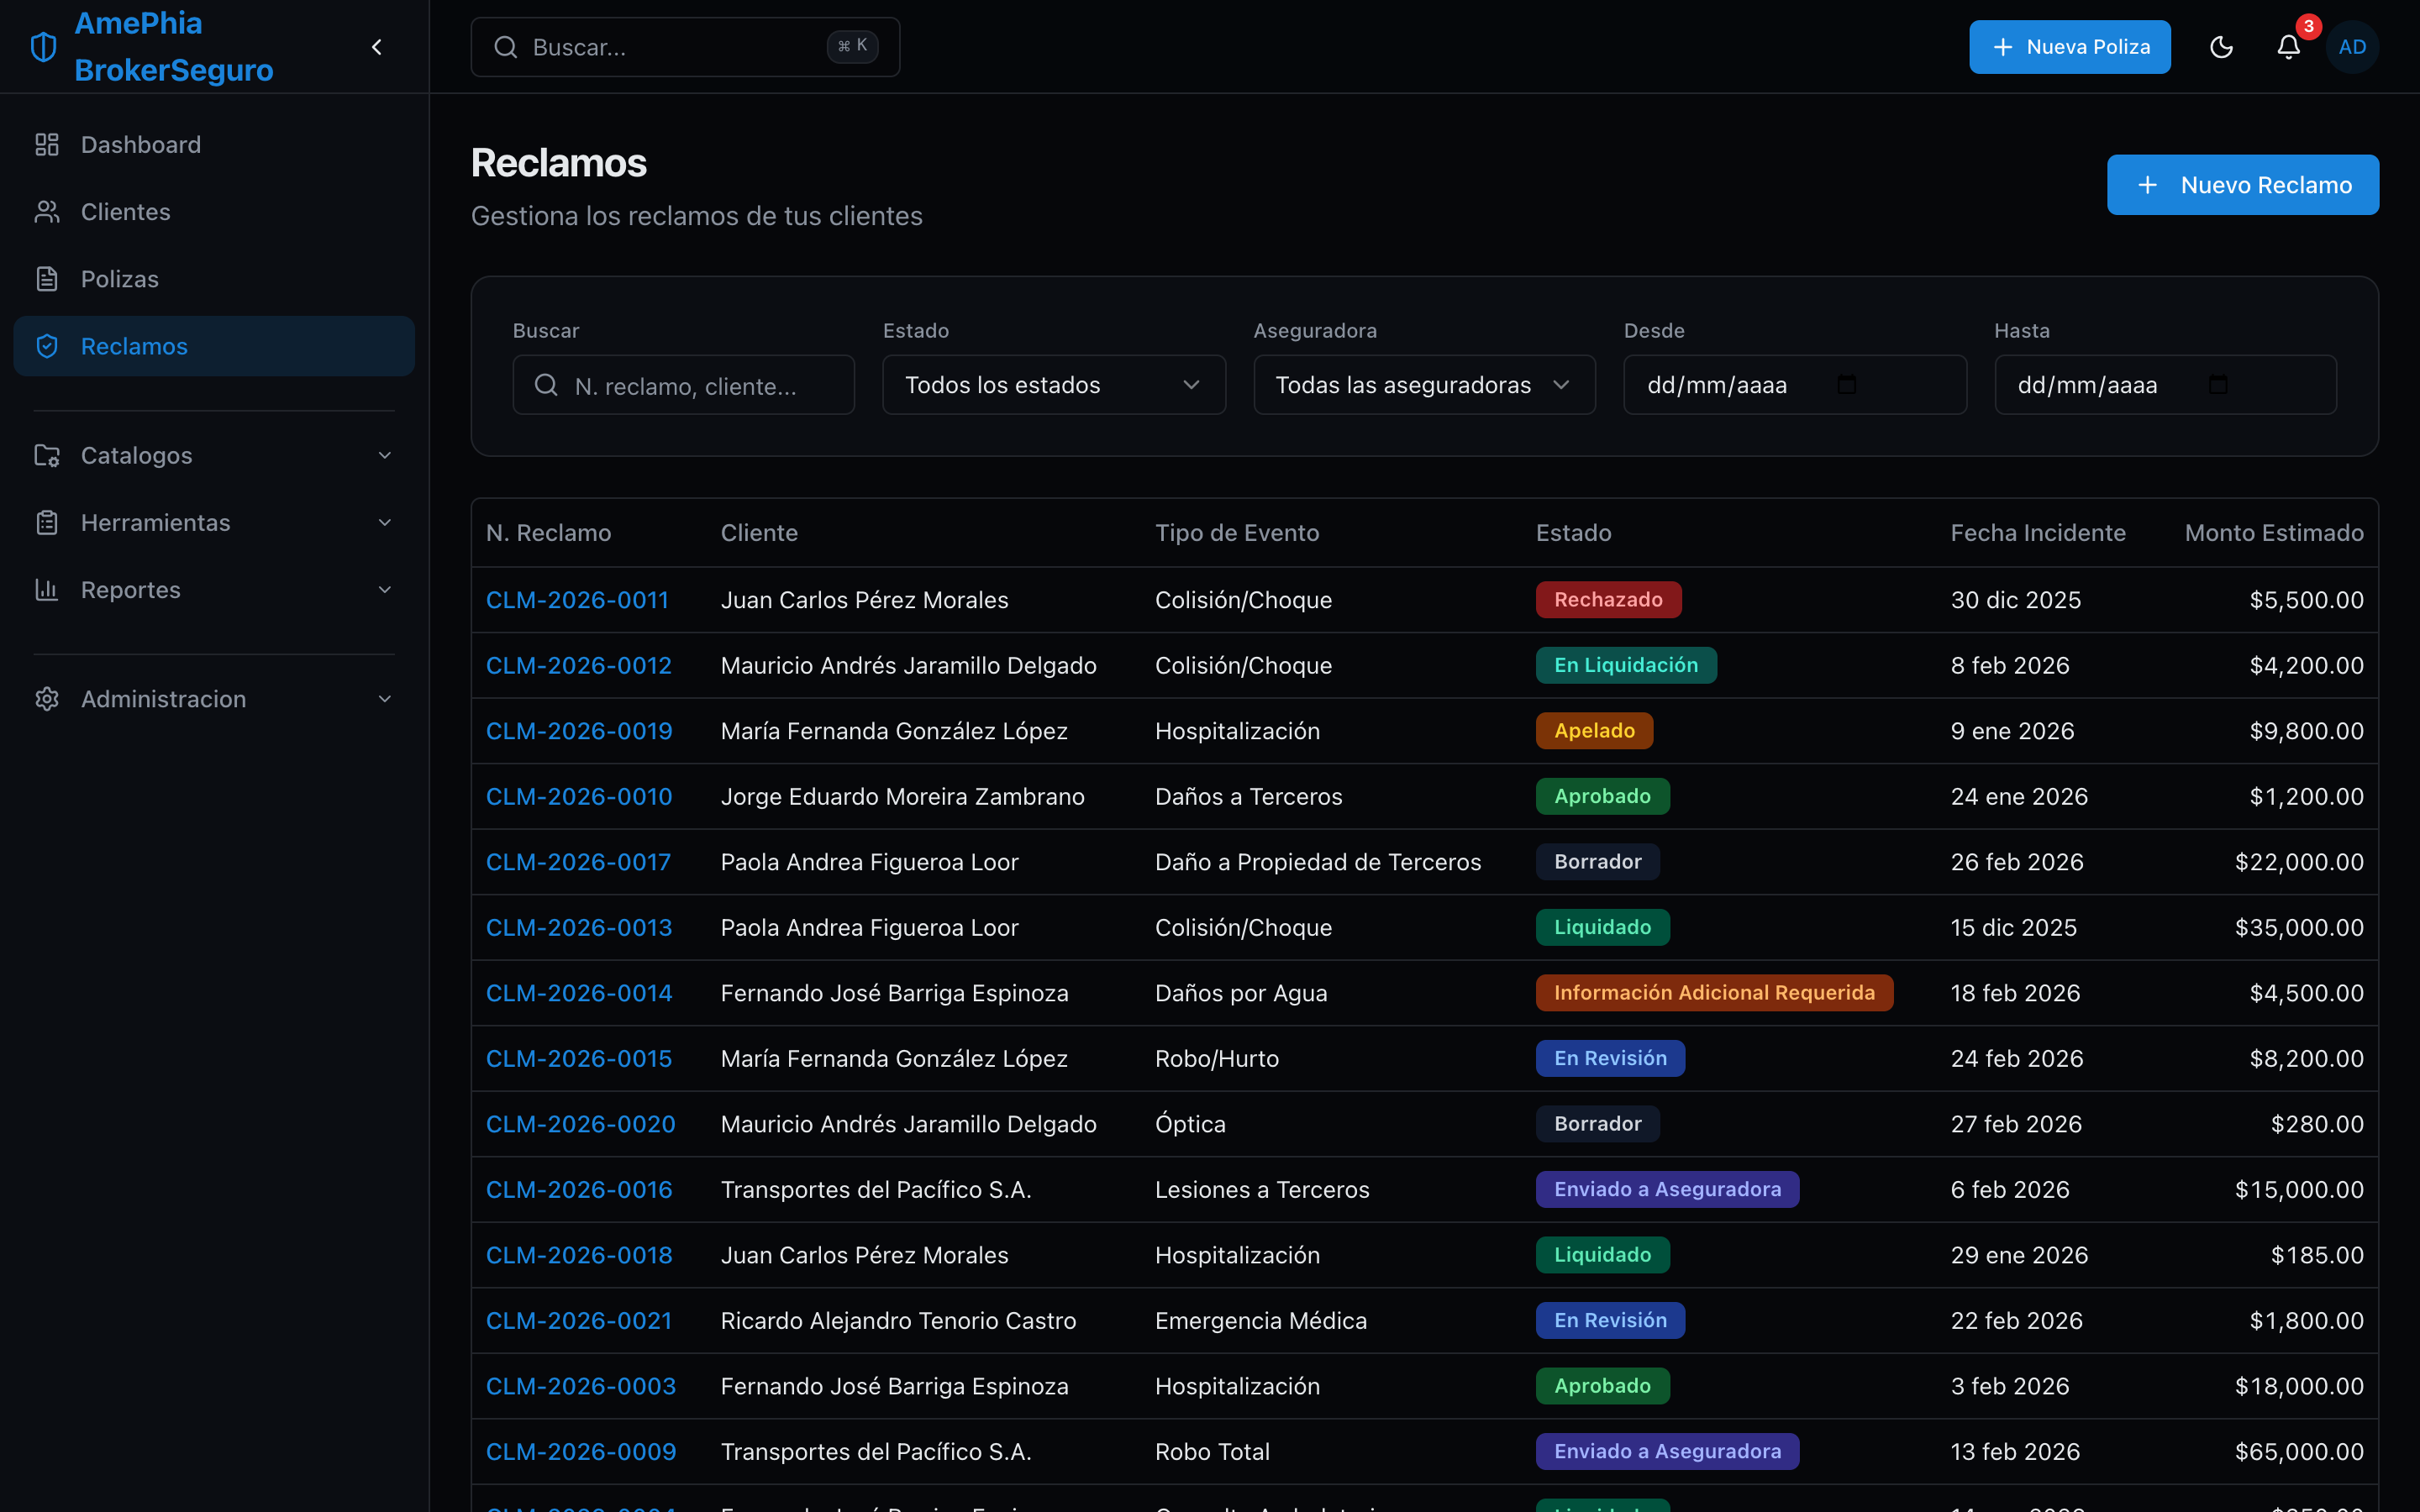The width and height of the screenshot is (2420, 1512).
Task: Click the Información Adicional Requerida badge
Action: (x=1714, y=993)
